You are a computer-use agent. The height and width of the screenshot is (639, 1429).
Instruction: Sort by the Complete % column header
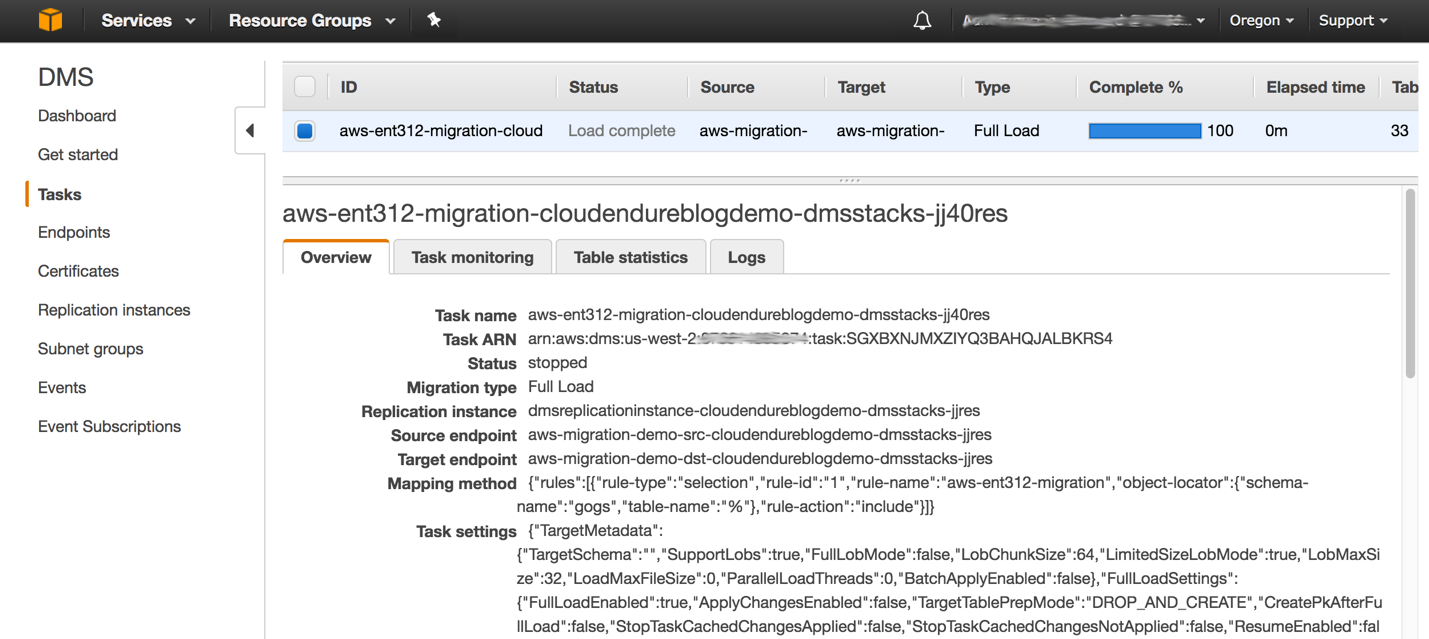tap(1135, 87)
